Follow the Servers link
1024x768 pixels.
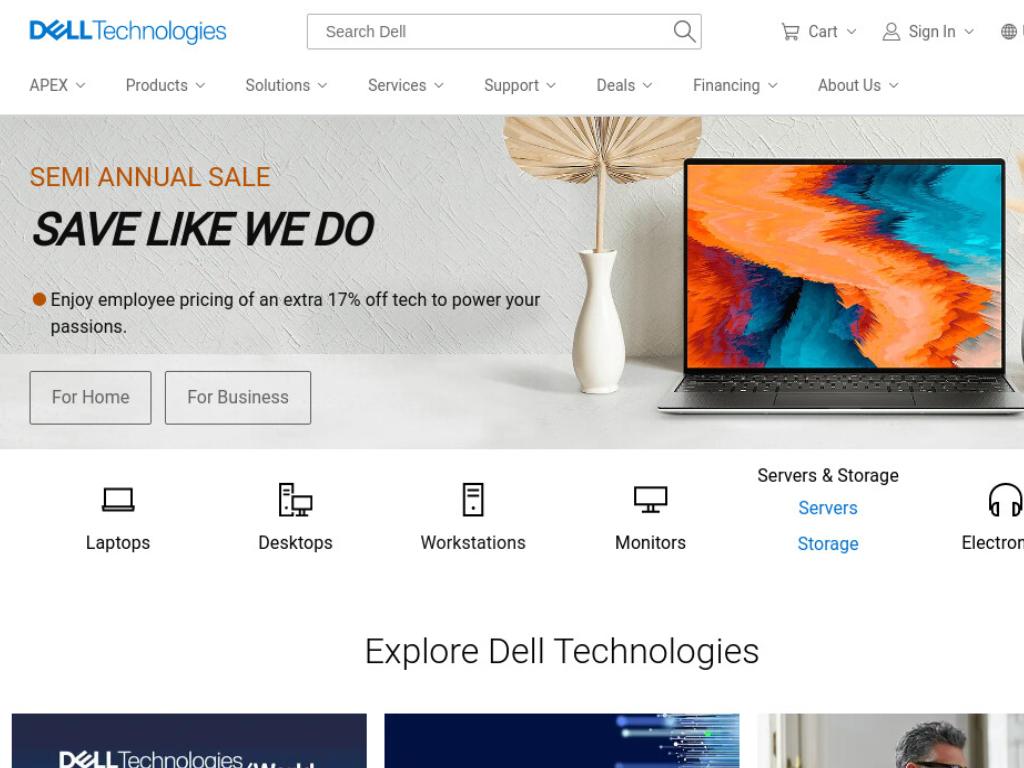coord(827,508)
